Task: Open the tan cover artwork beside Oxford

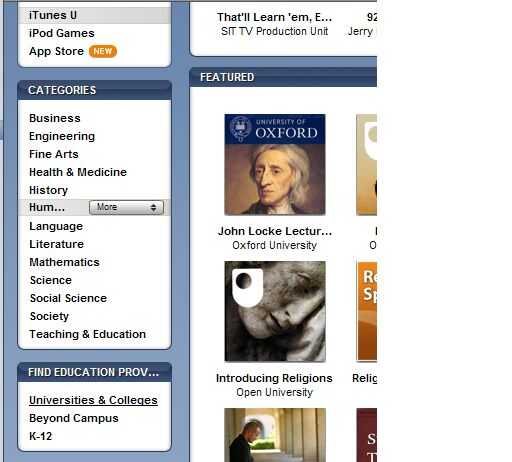Action: point(367,165)
